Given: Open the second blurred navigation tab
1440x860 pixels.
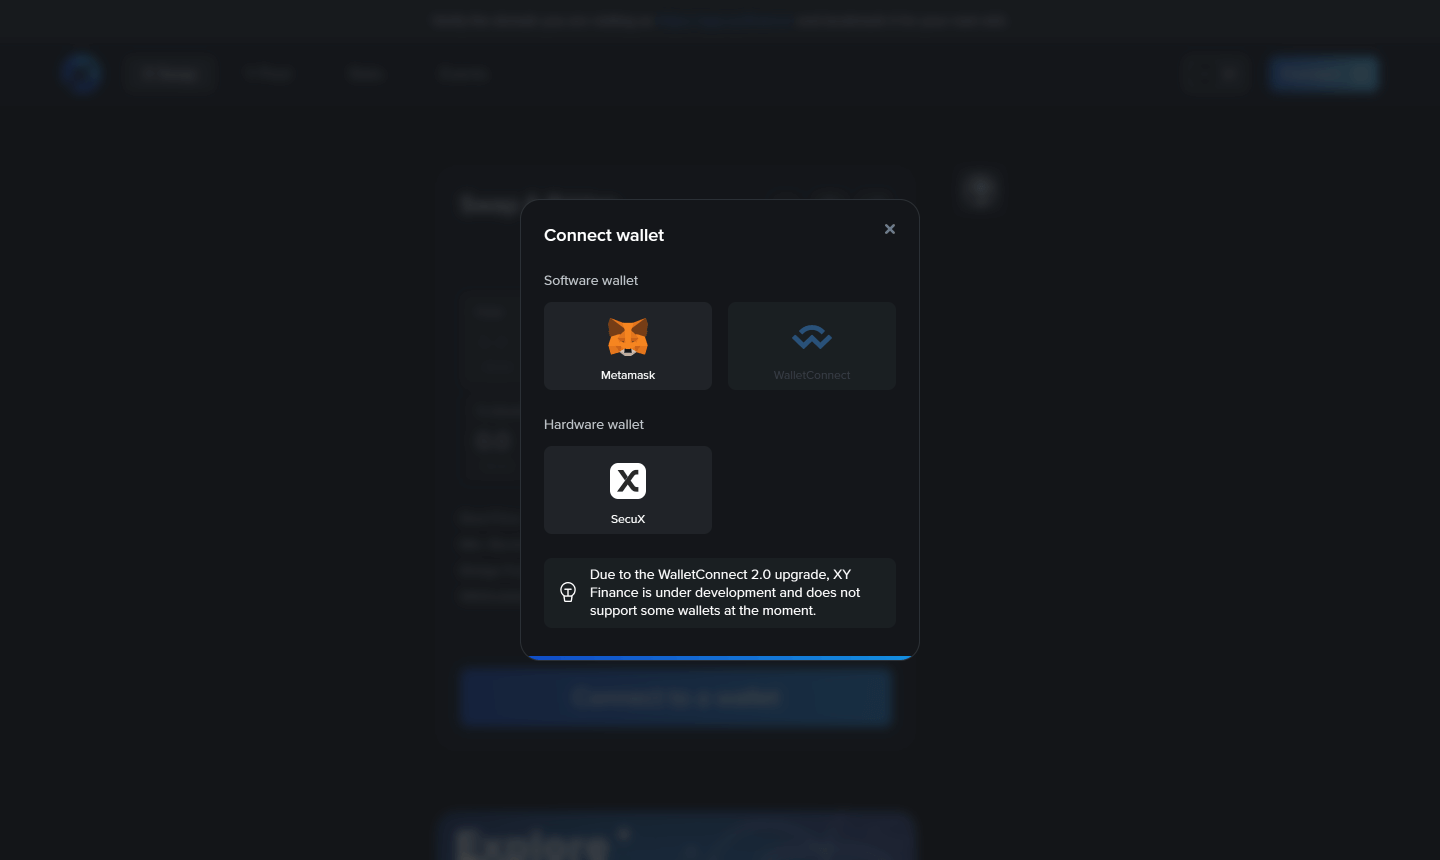Looking at the screenshot, I should coord(268,74).
